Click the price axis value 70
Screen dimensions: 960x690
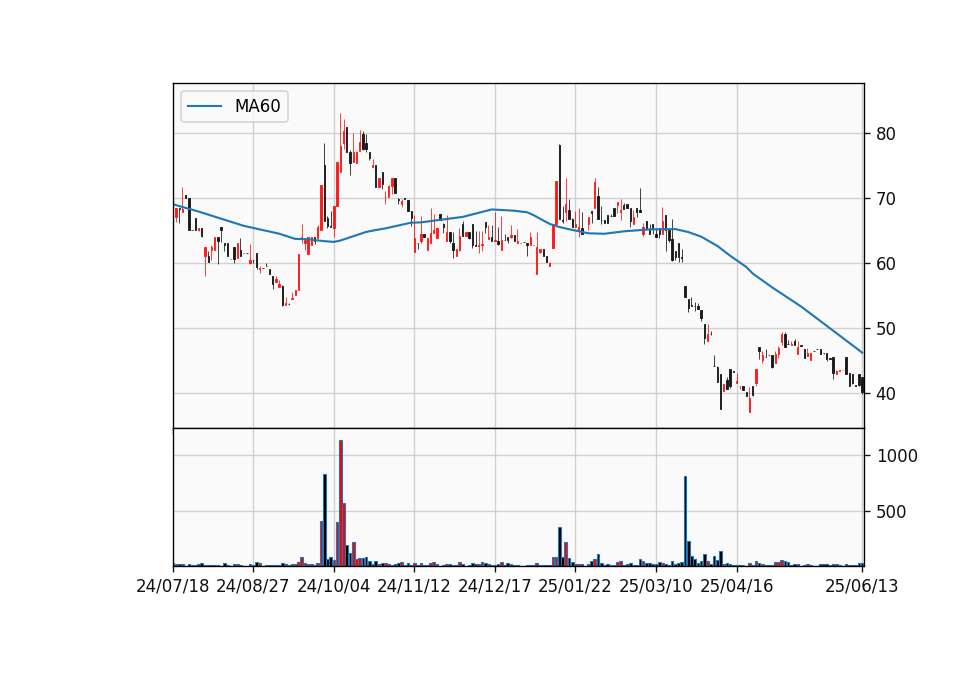coord(886,199)
